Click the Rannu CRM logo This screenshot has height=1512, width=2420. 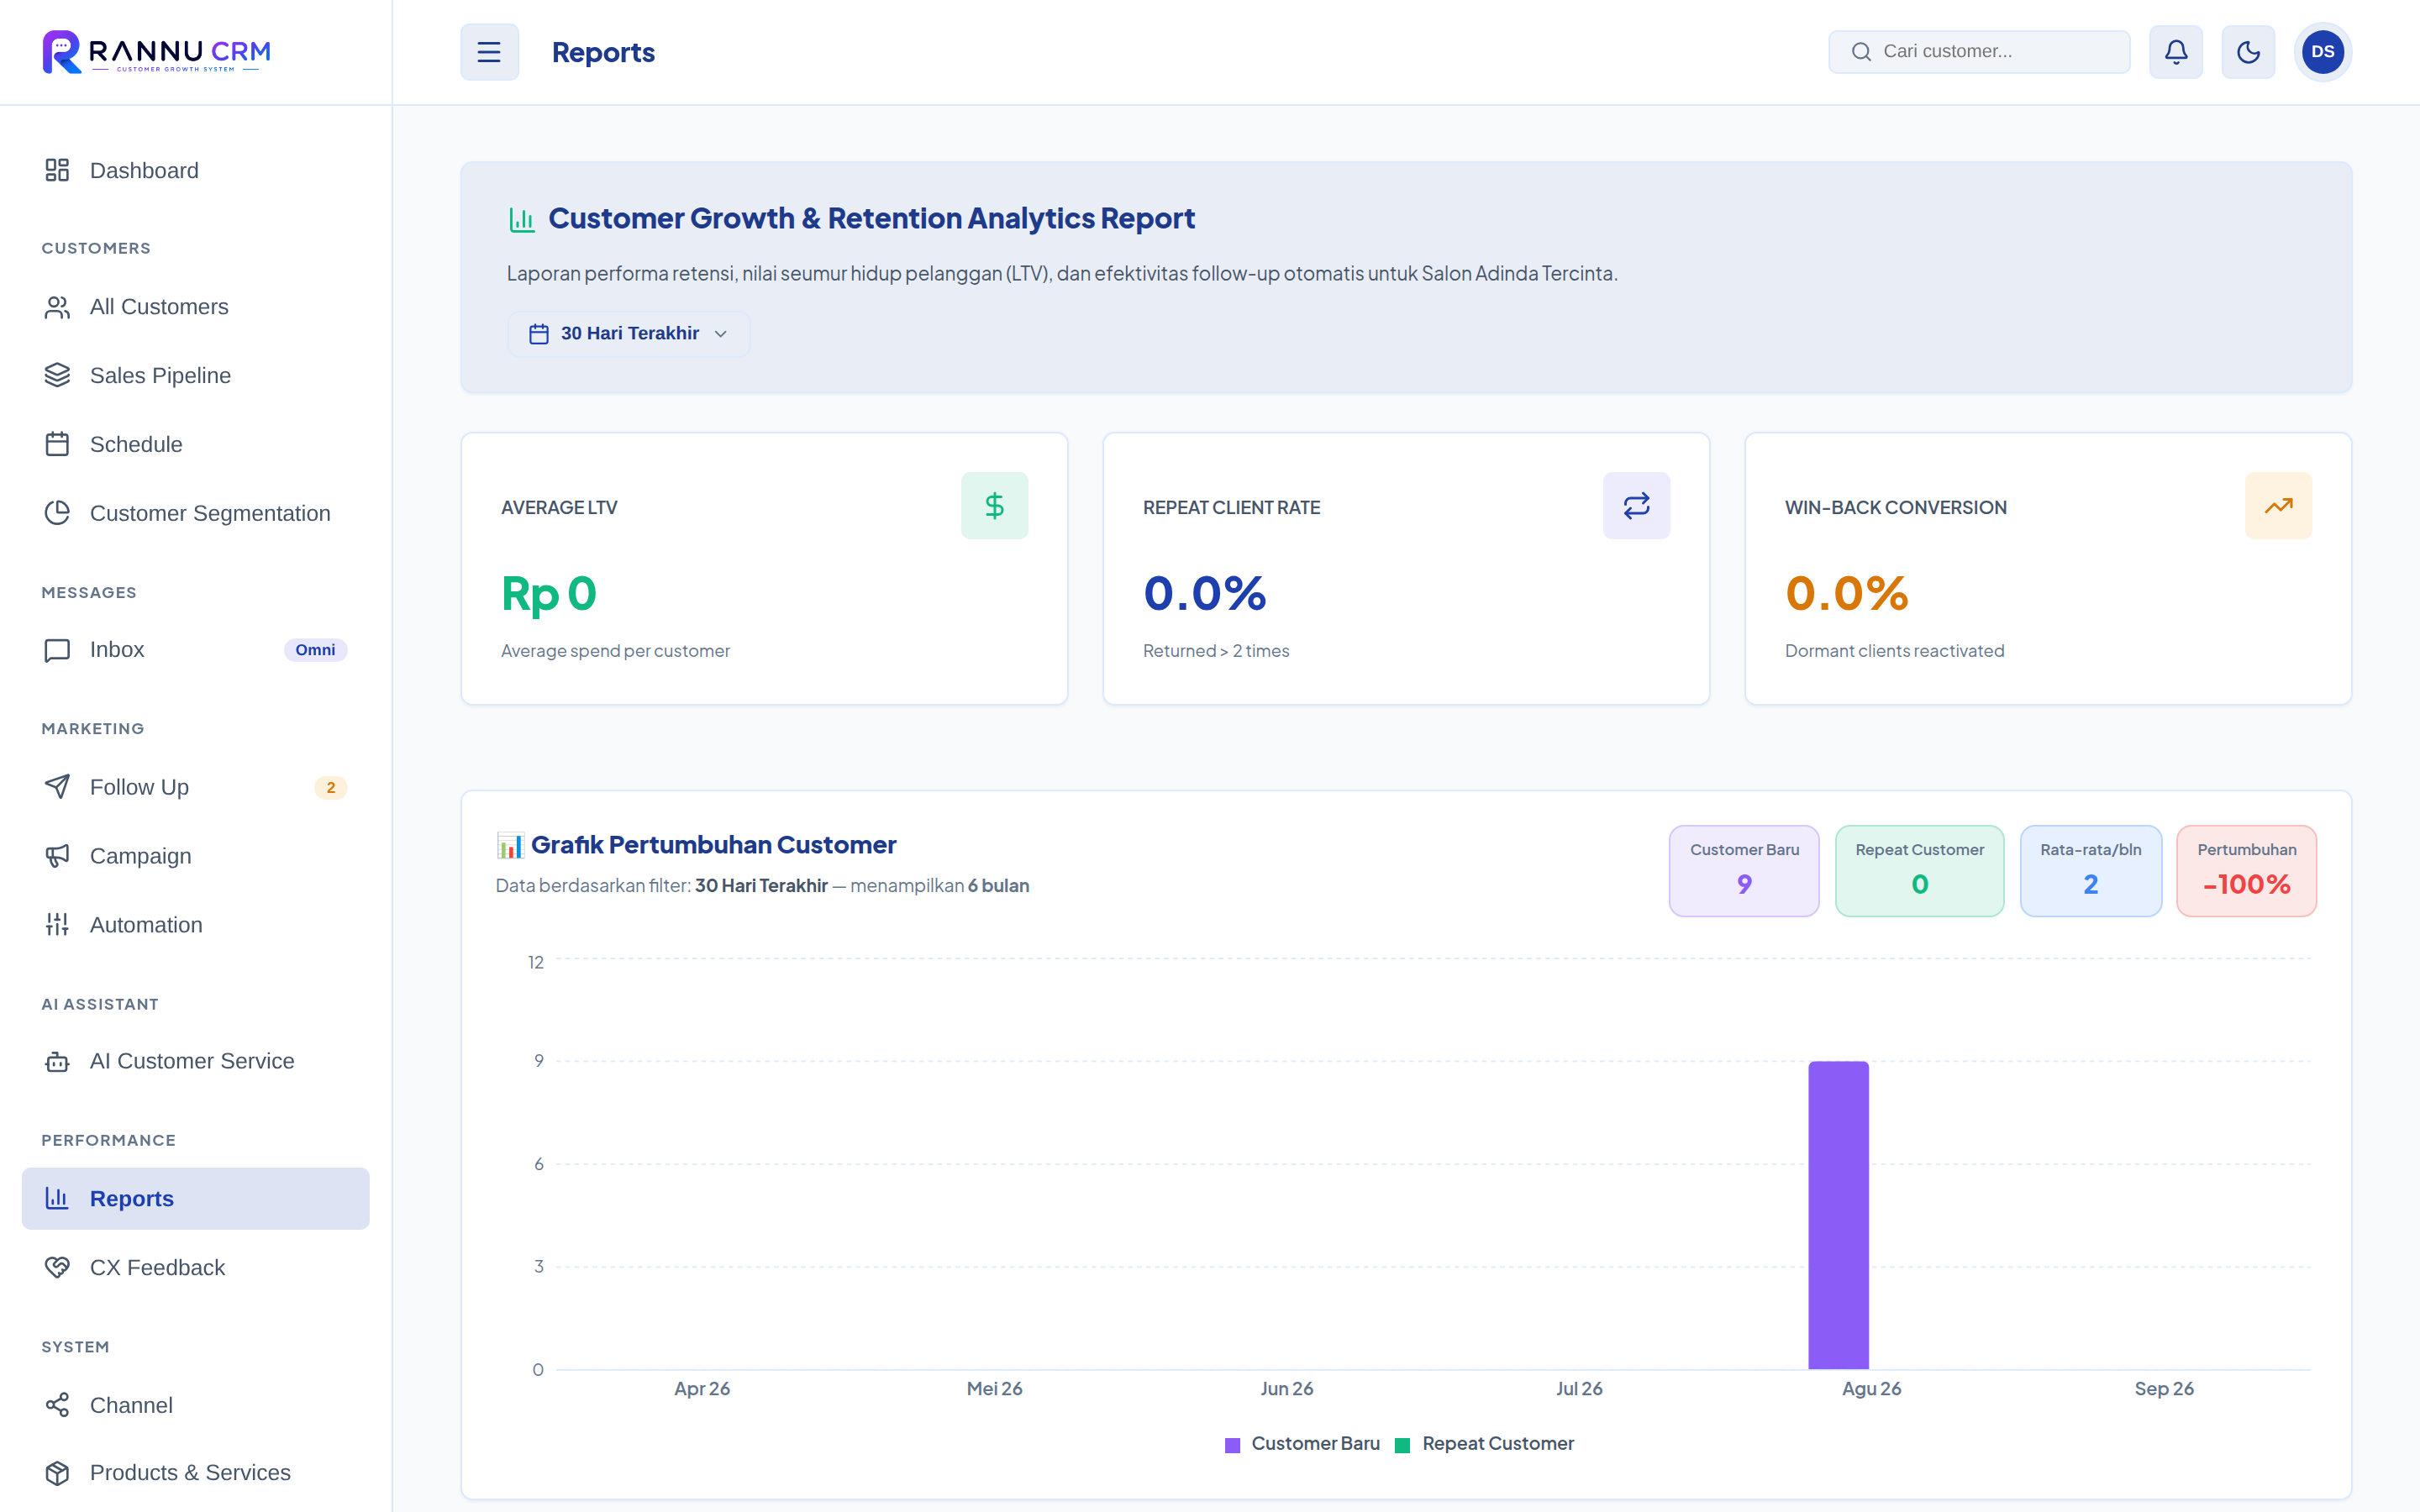click(x=157, y=52)
